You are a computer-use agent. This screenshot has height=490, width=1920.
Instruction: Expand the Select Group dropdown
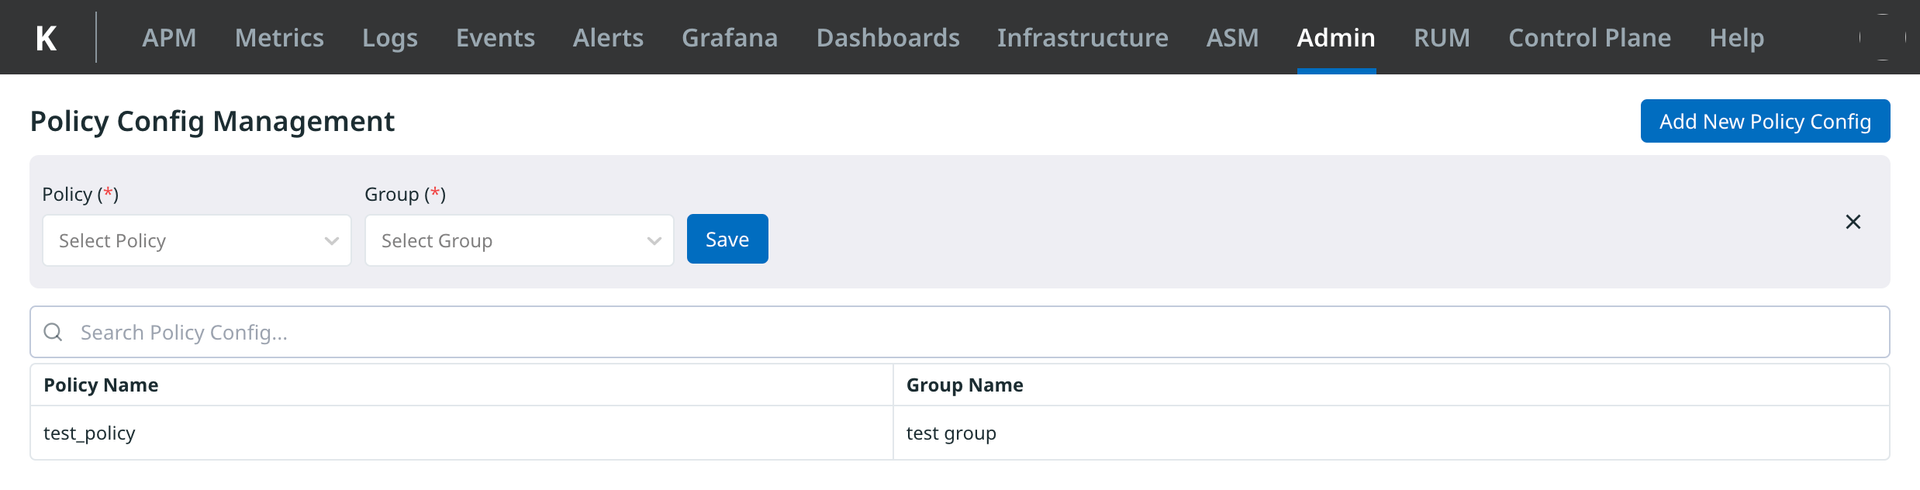(x=519, y=241)
